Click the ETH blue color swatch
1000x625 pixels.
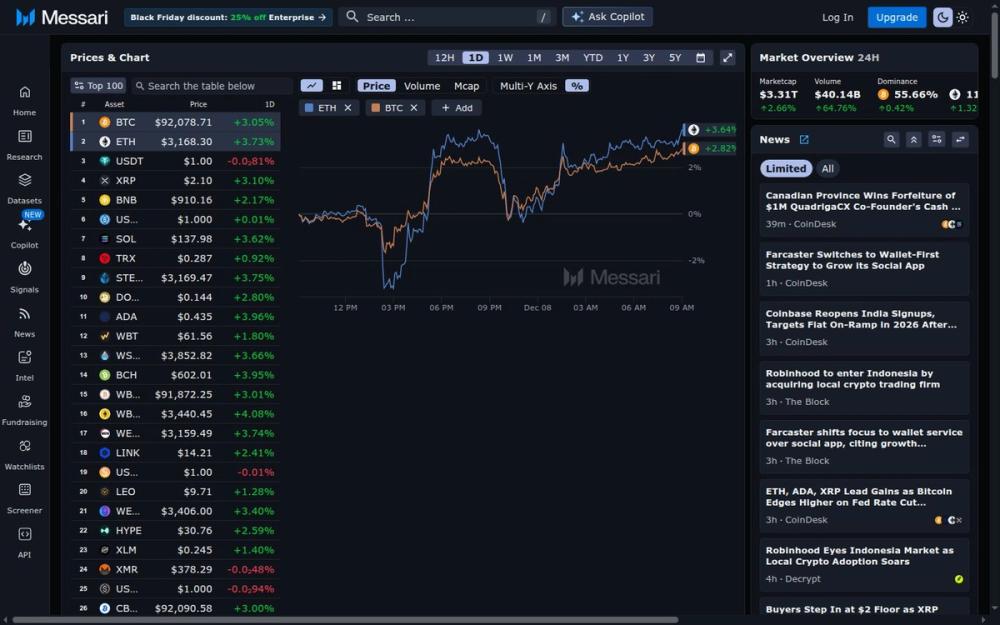coord(309,108)
